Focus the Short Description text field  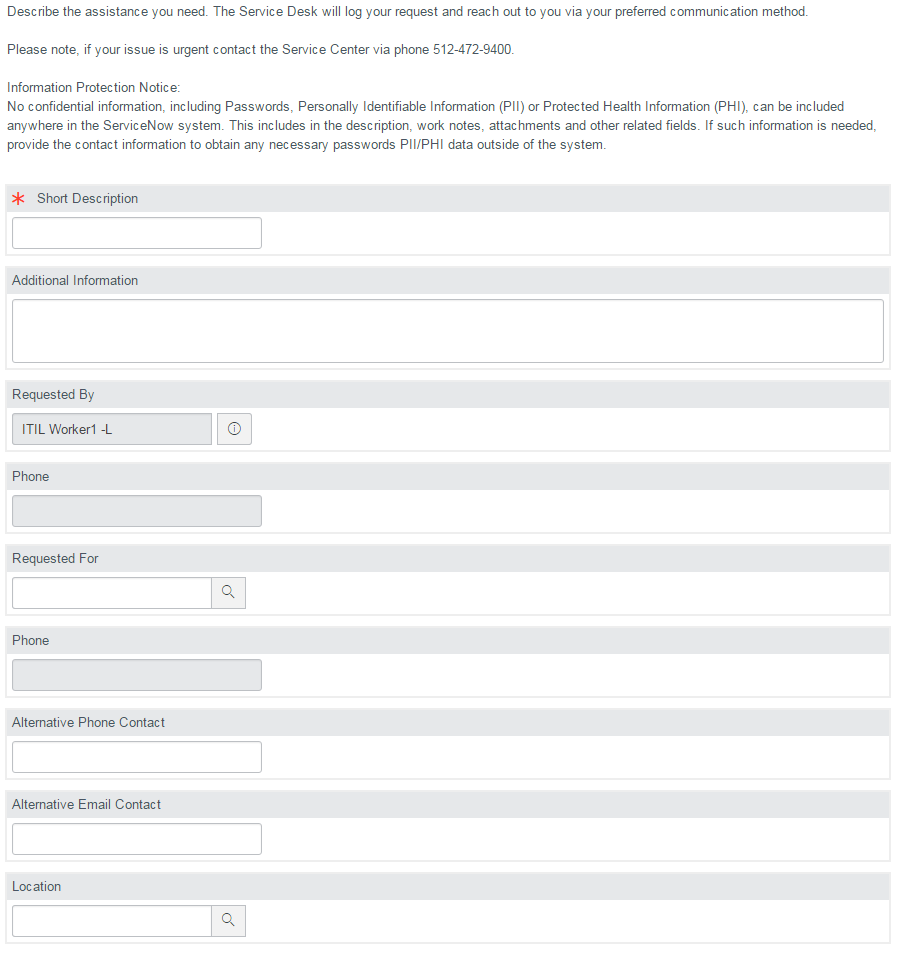click(137, 233)
